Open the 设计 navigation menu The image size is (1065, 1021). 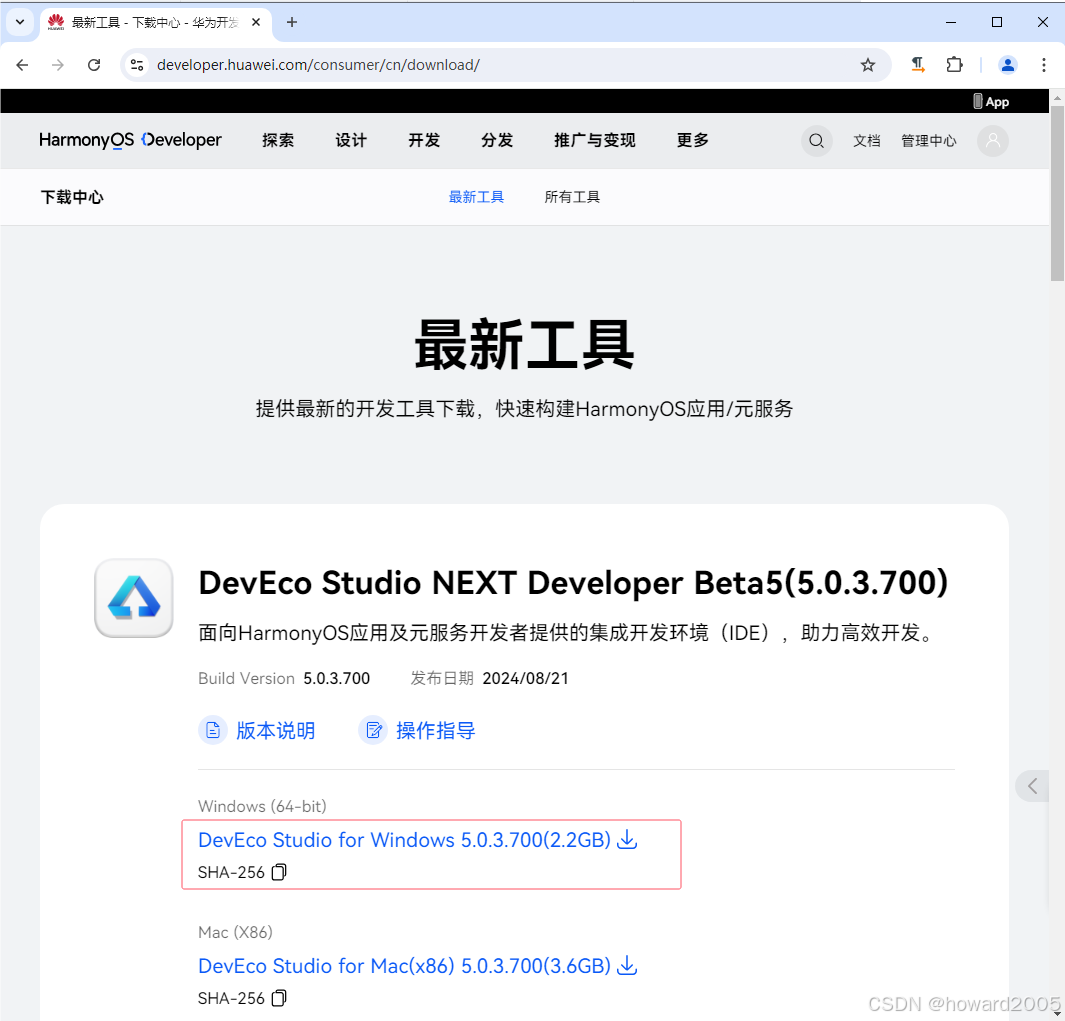pyautogui.click(x=351, y=140)
